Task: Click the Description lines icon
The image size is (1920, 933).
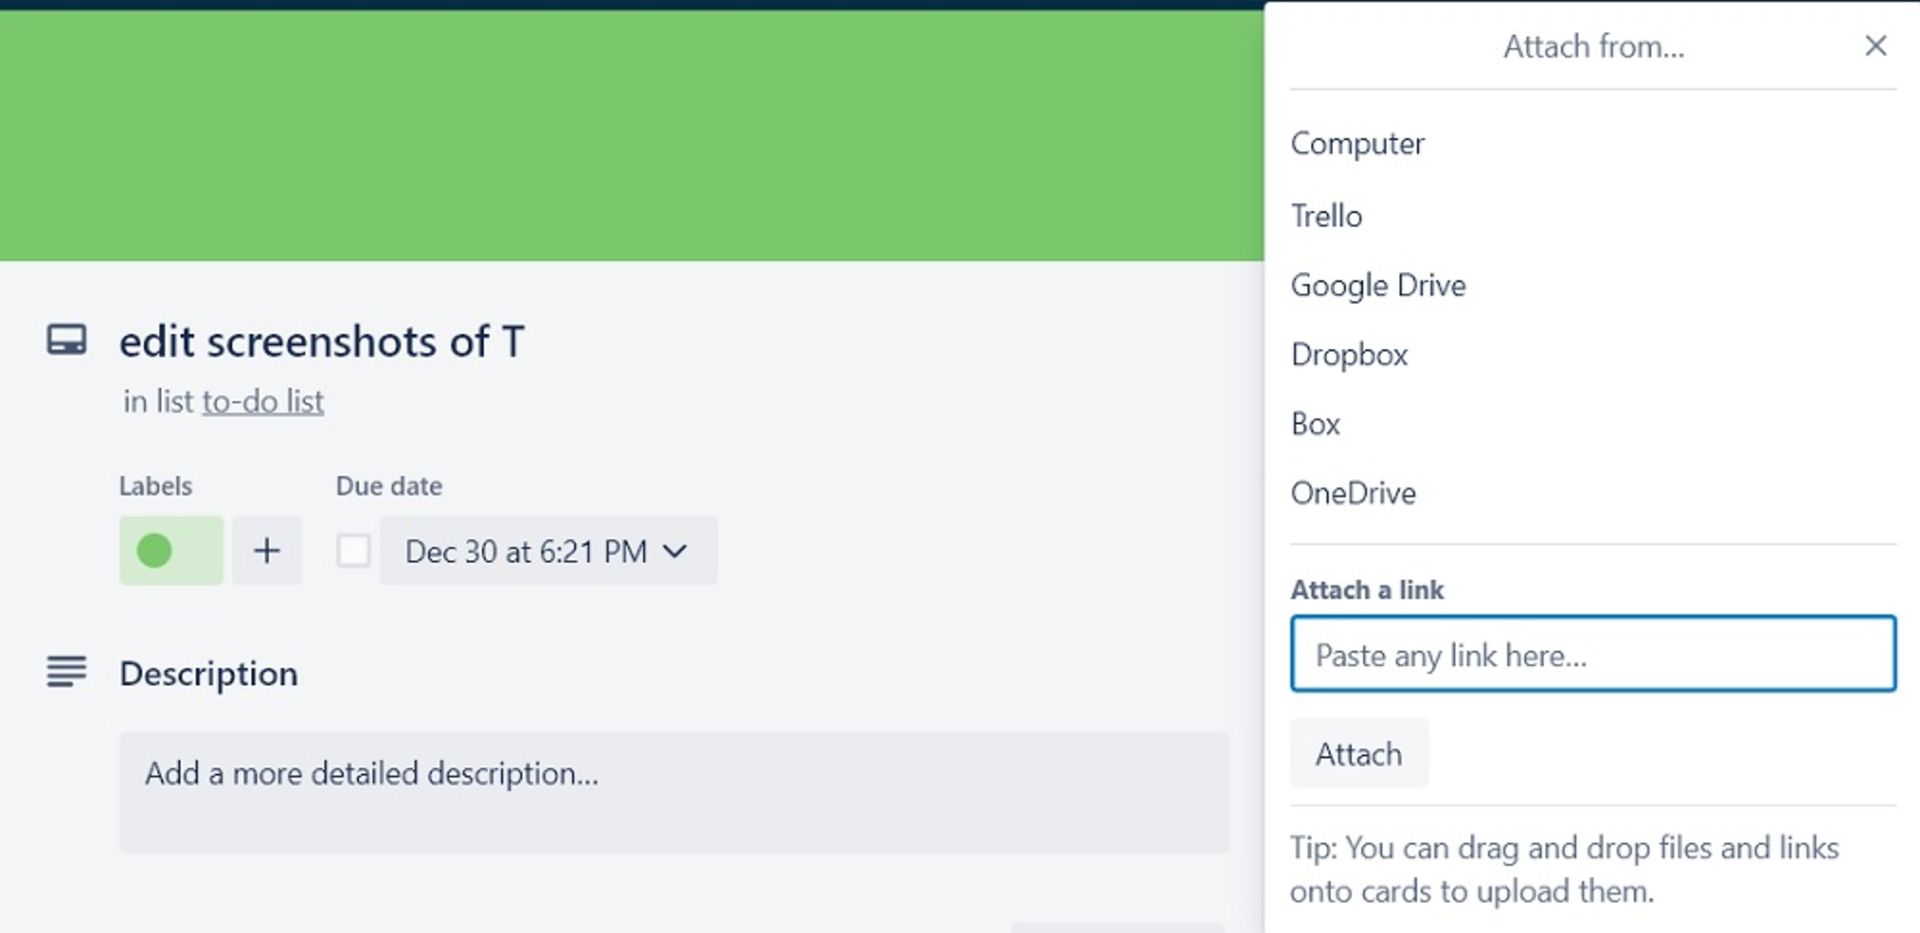Action: [x=66, y=671]
